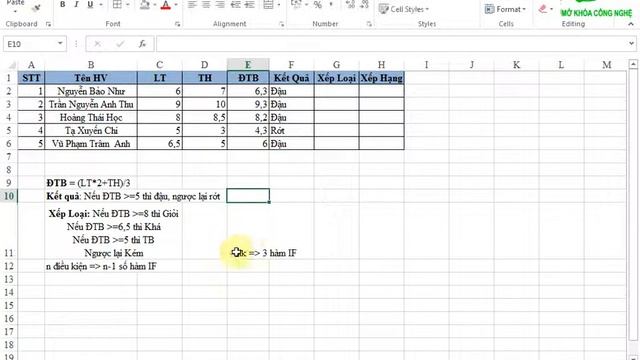Apply Fill Color bucket
Screen dimensions: 640x360
click(145, 4)
